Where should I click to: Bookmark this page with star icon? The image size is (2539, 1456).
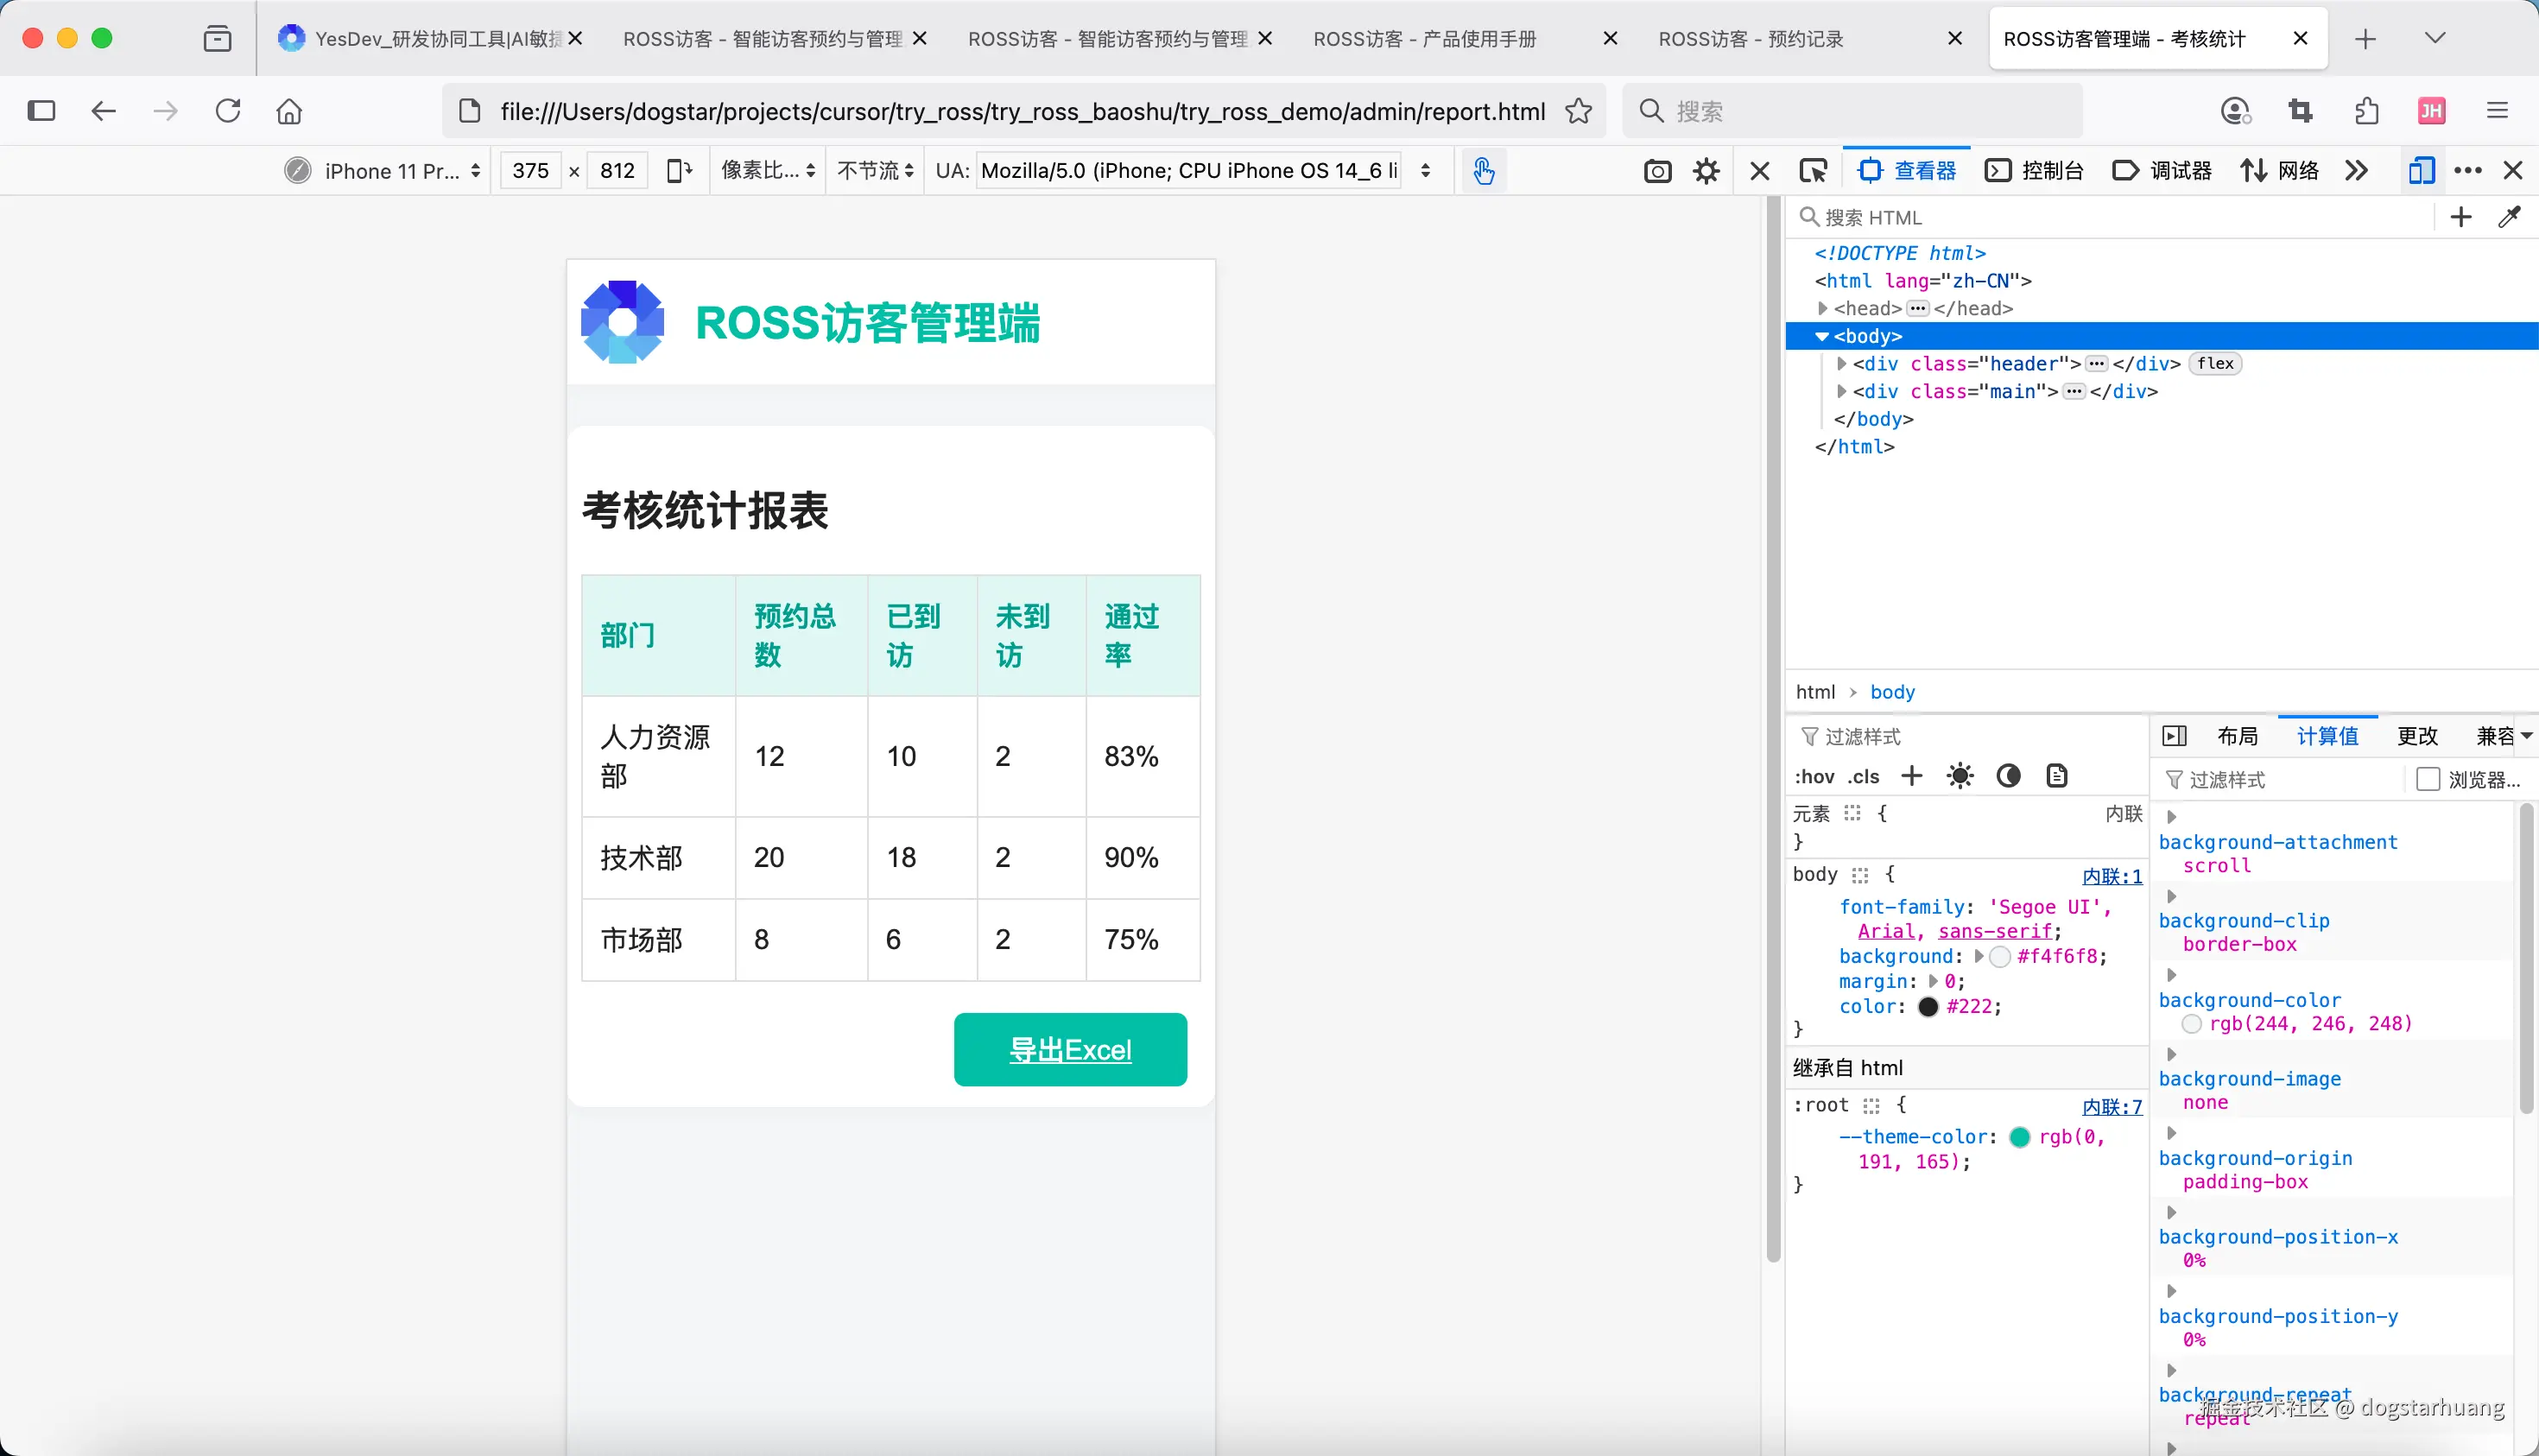pos(1578,111)
